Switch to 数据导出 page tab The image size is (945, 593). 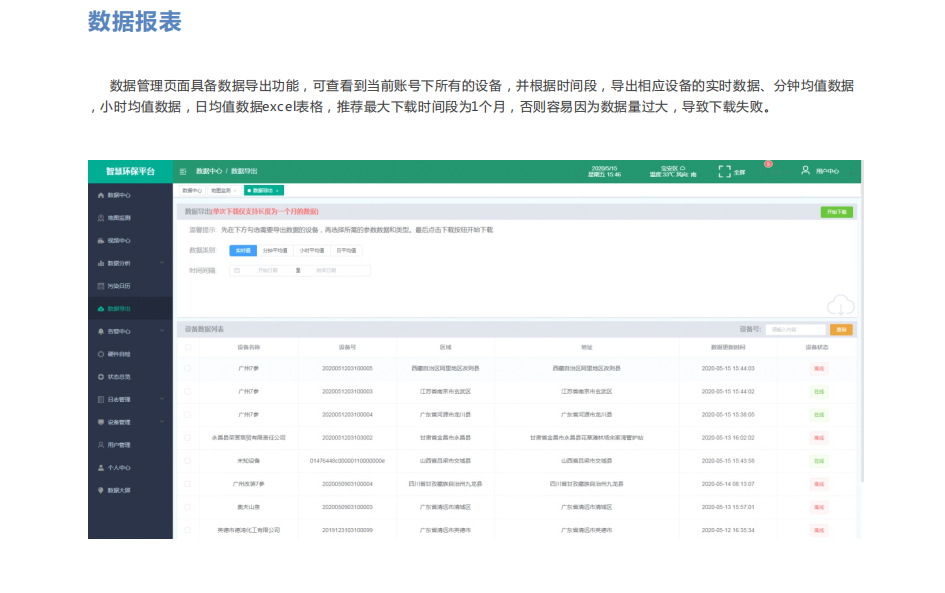click(x=263, y=190)
